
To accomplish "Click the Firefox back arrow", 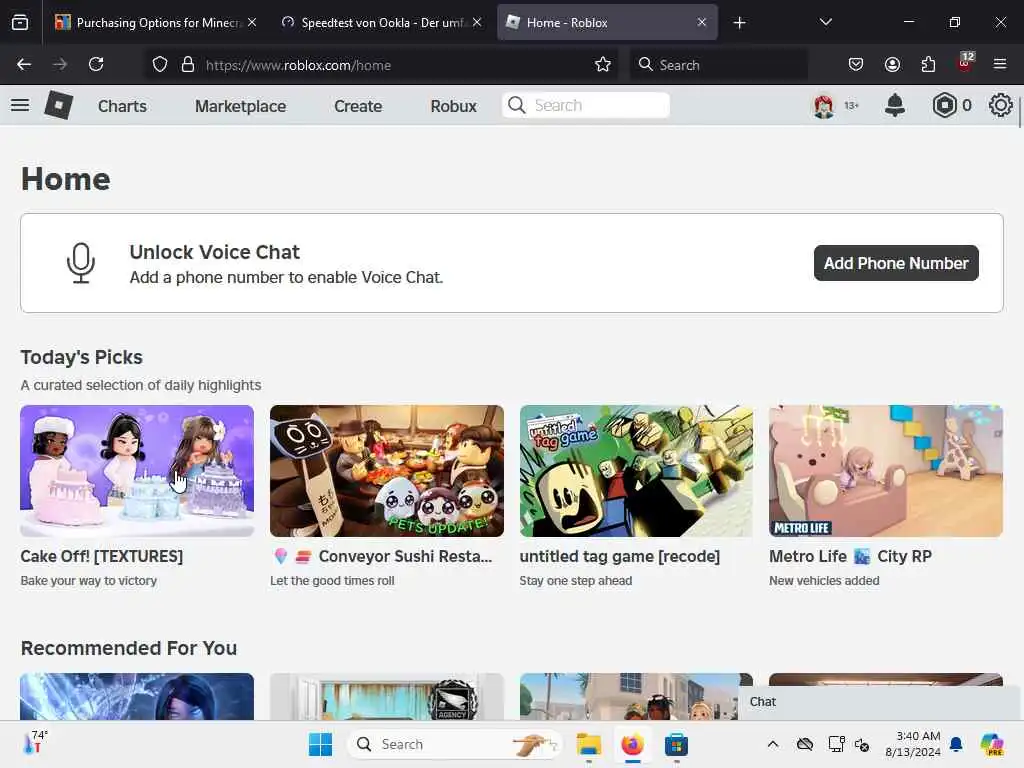I will coord(24,64).
